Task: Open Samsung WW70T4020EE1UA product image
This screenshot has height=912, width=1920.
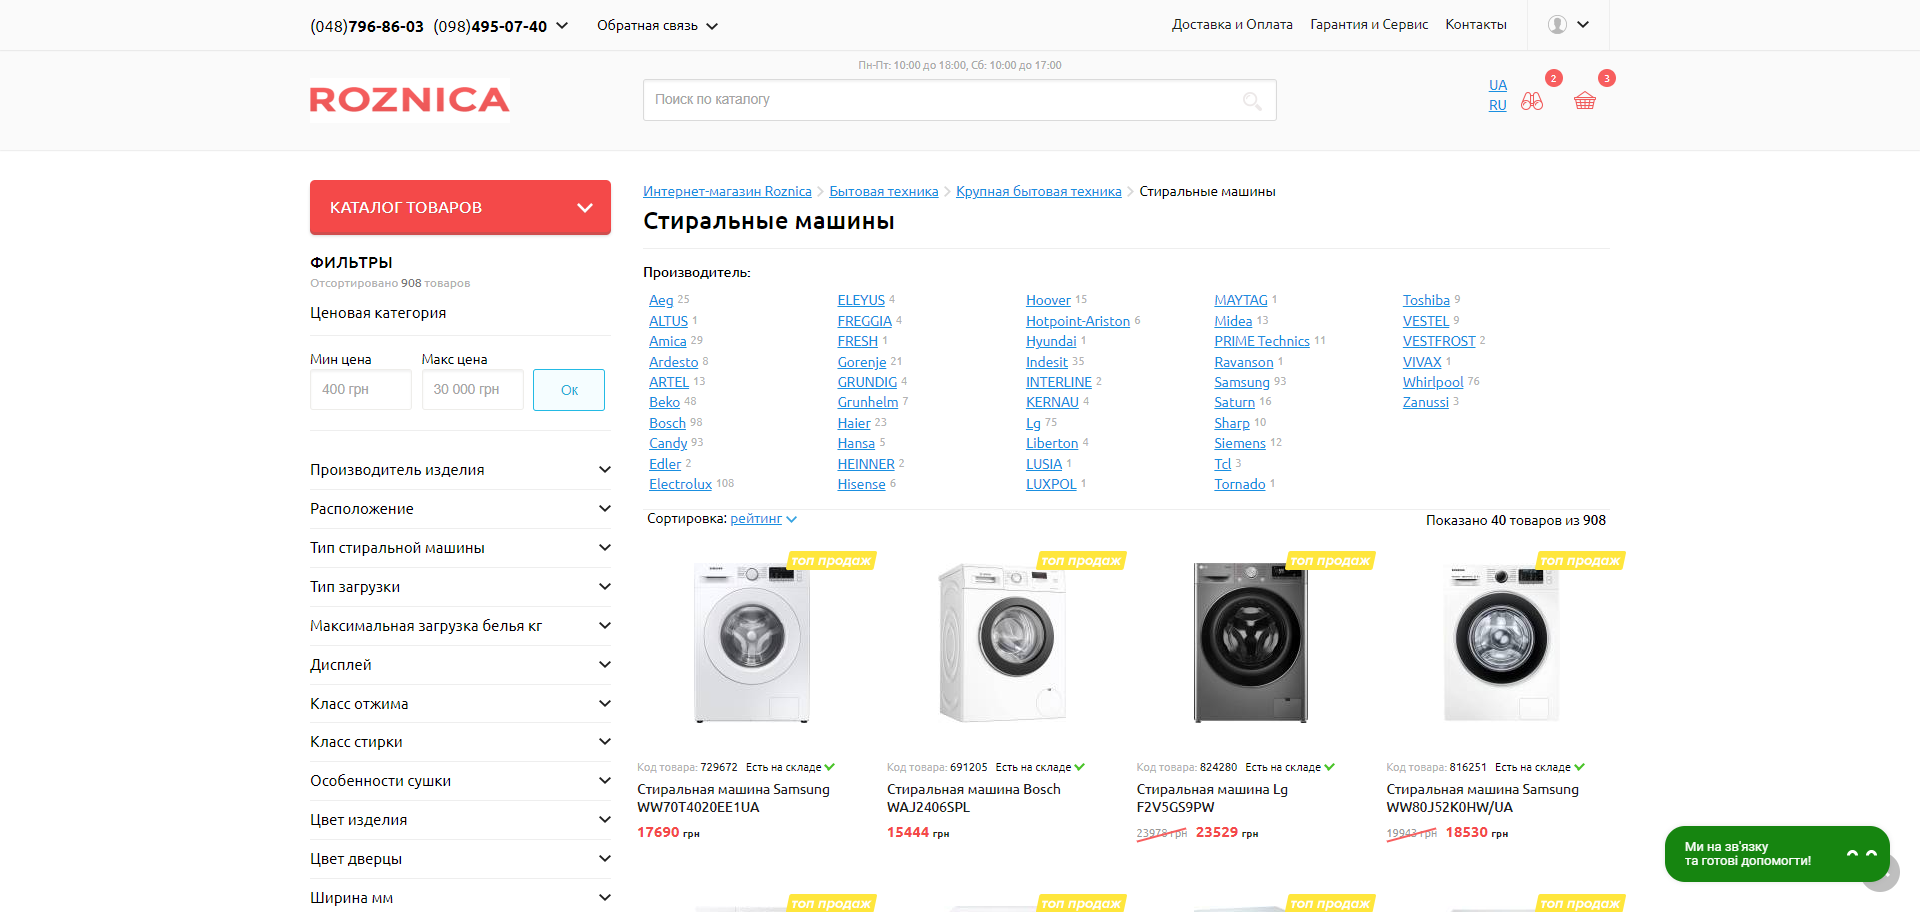Action: (752, 642)
